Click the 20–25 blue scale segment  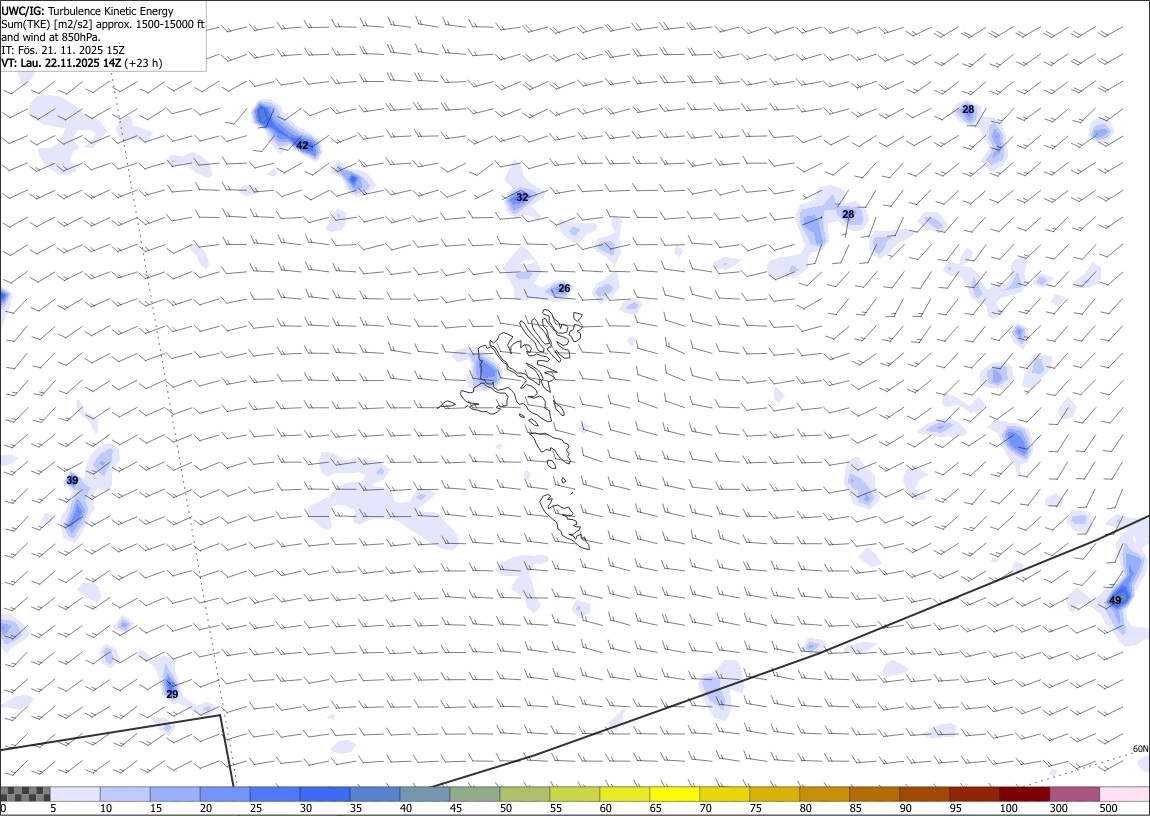(x=224, y=794)
